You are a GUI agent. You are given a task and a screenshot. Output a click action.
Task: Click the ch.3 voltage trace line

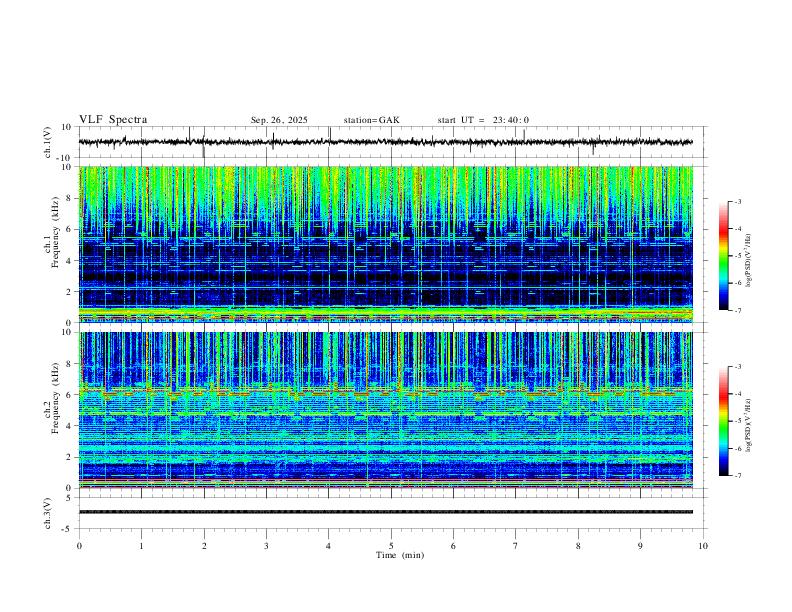point(386,512)
